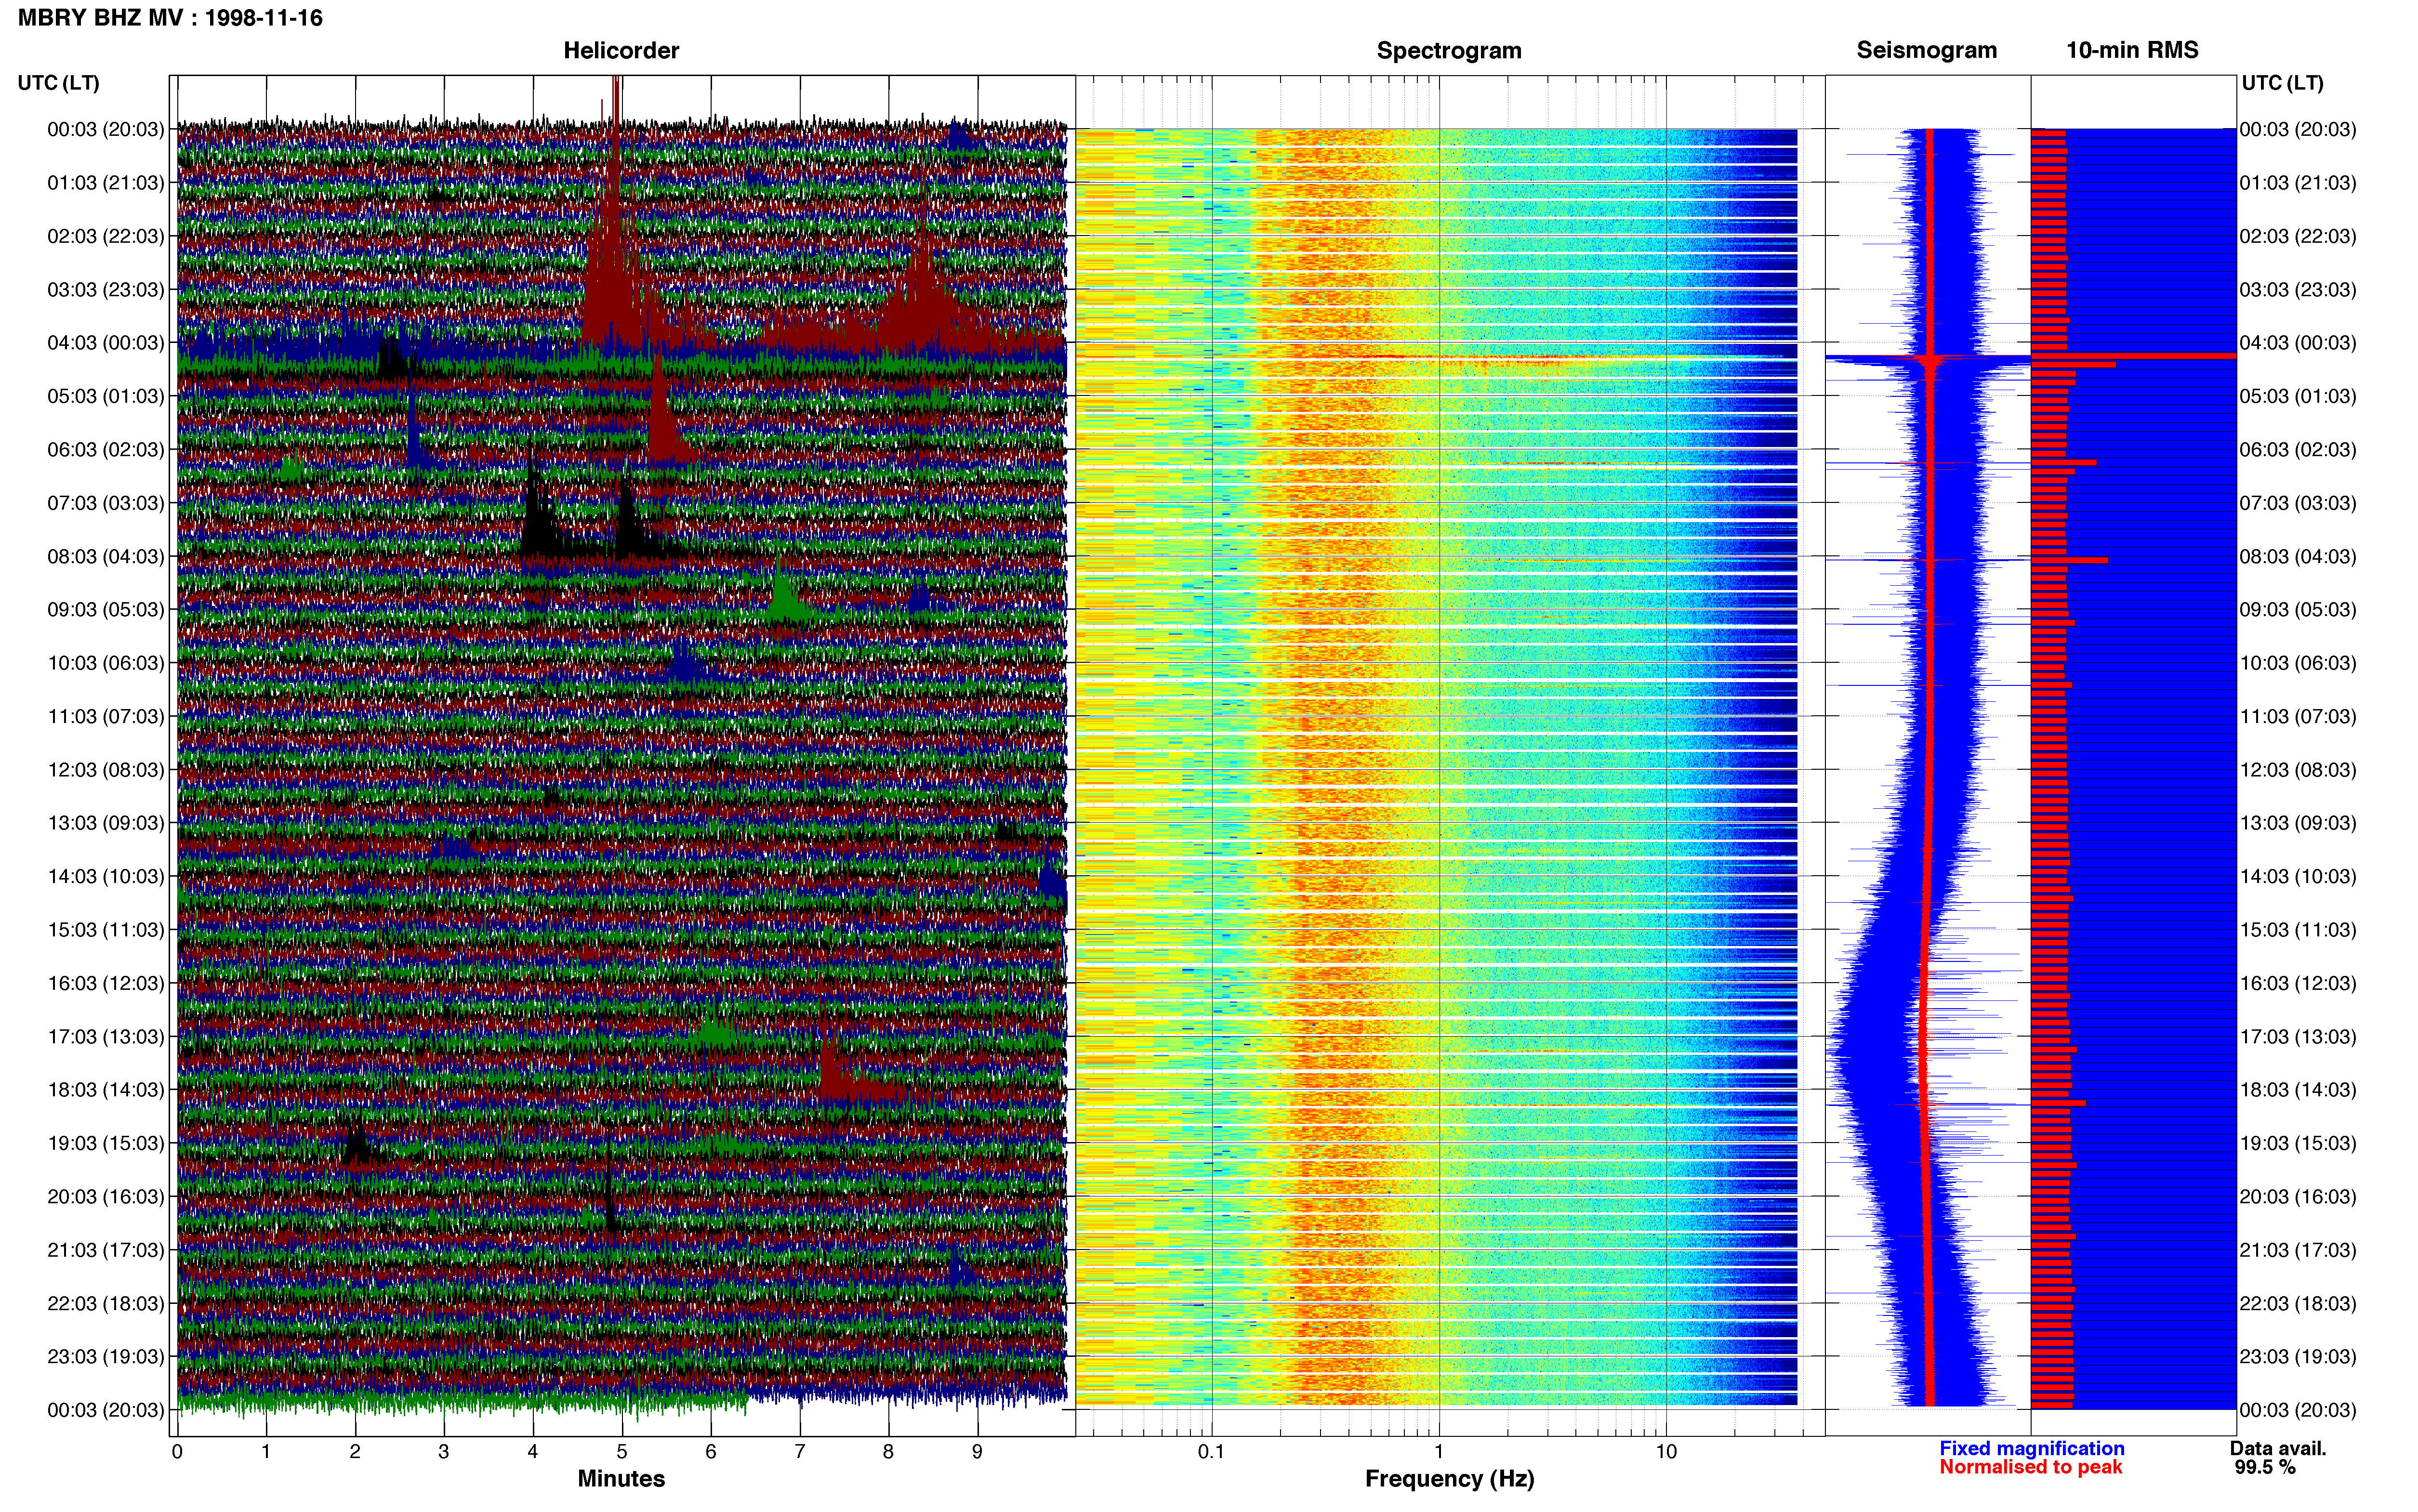Click left time label 02:03 (22:03)

(106, 236)
